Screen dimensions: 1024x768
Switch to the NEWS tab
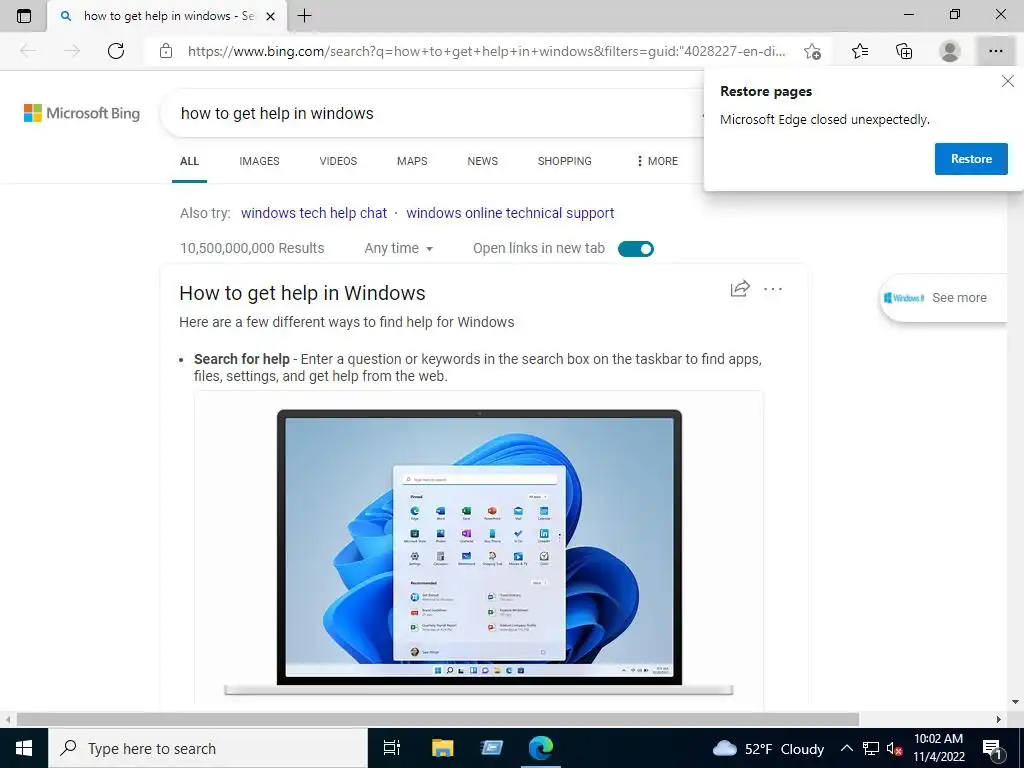point(483,161)
